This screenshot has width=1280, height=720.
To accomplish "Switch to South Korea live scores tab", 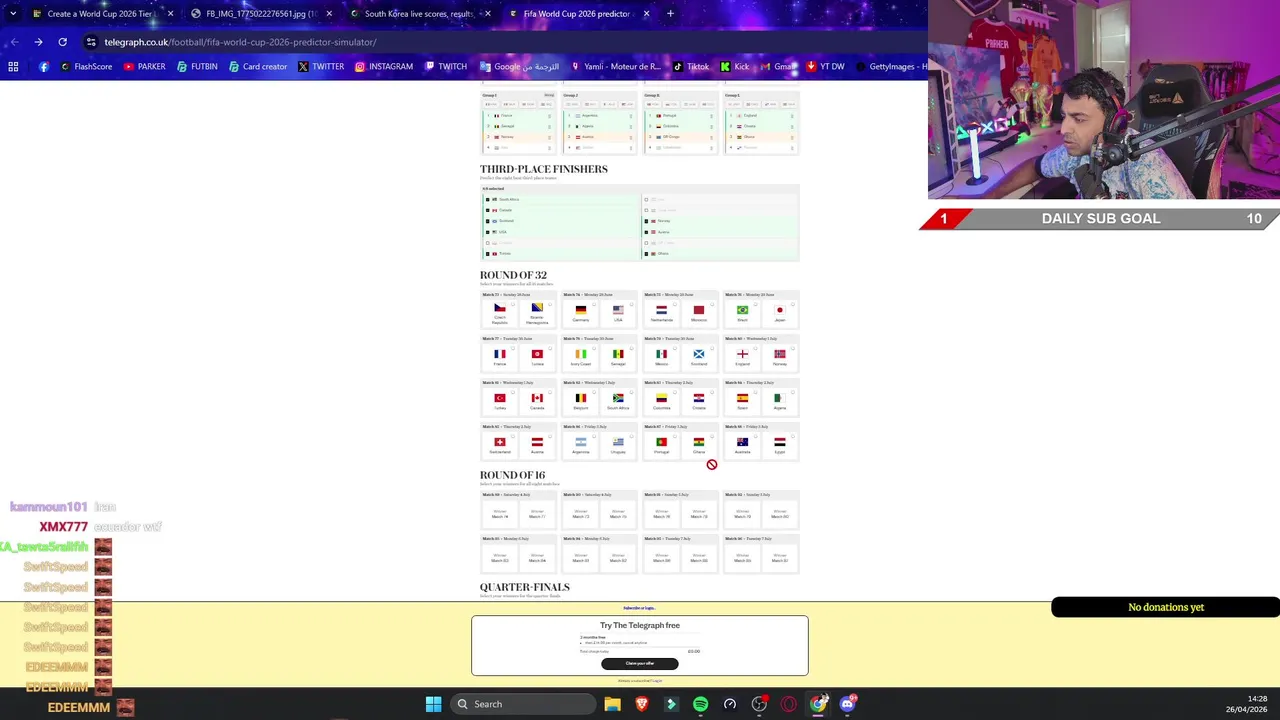I will coord(418,14).
